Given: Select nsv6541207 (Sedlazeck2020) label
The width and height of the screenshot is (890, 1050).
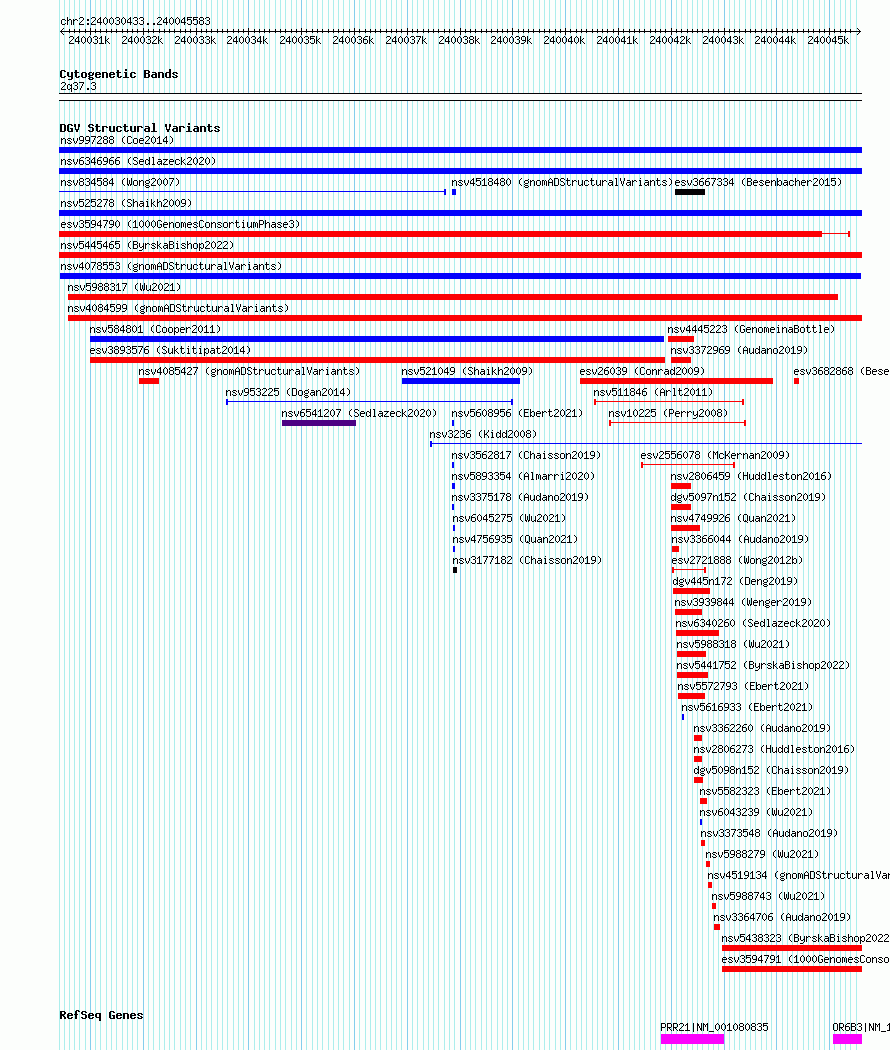Looking at the screenshot, I should coord(359,413).
